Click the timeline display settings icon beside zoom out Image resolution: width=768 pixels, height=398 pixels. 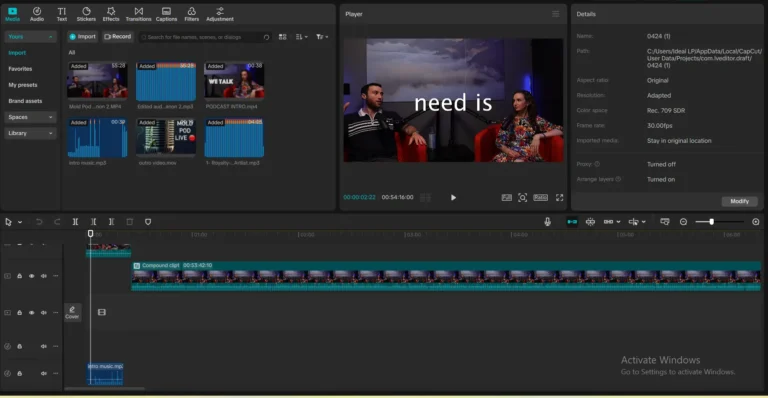665,222
